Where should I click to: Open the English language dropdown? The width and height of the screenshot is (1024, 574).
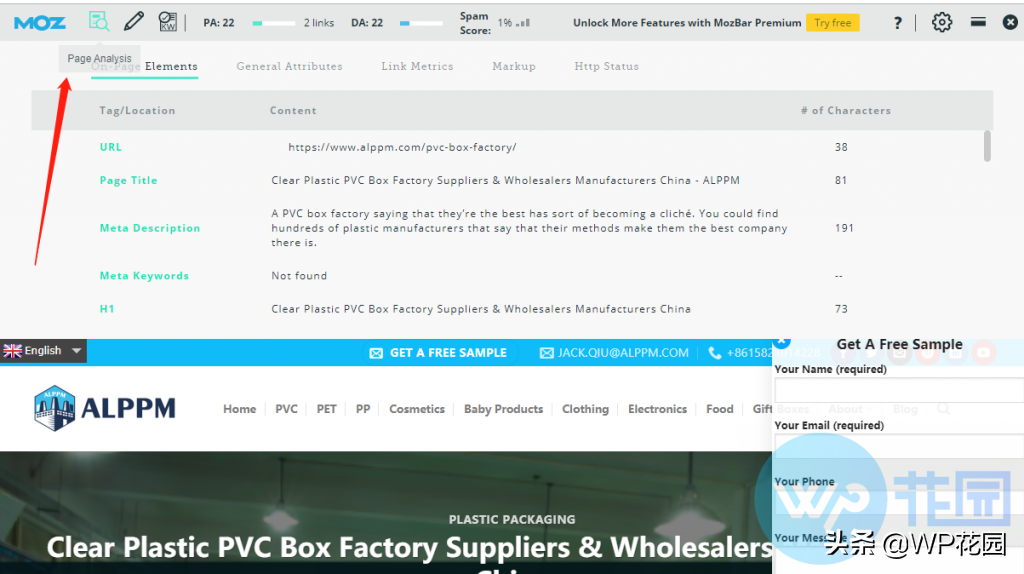click(x=43, y=351)
